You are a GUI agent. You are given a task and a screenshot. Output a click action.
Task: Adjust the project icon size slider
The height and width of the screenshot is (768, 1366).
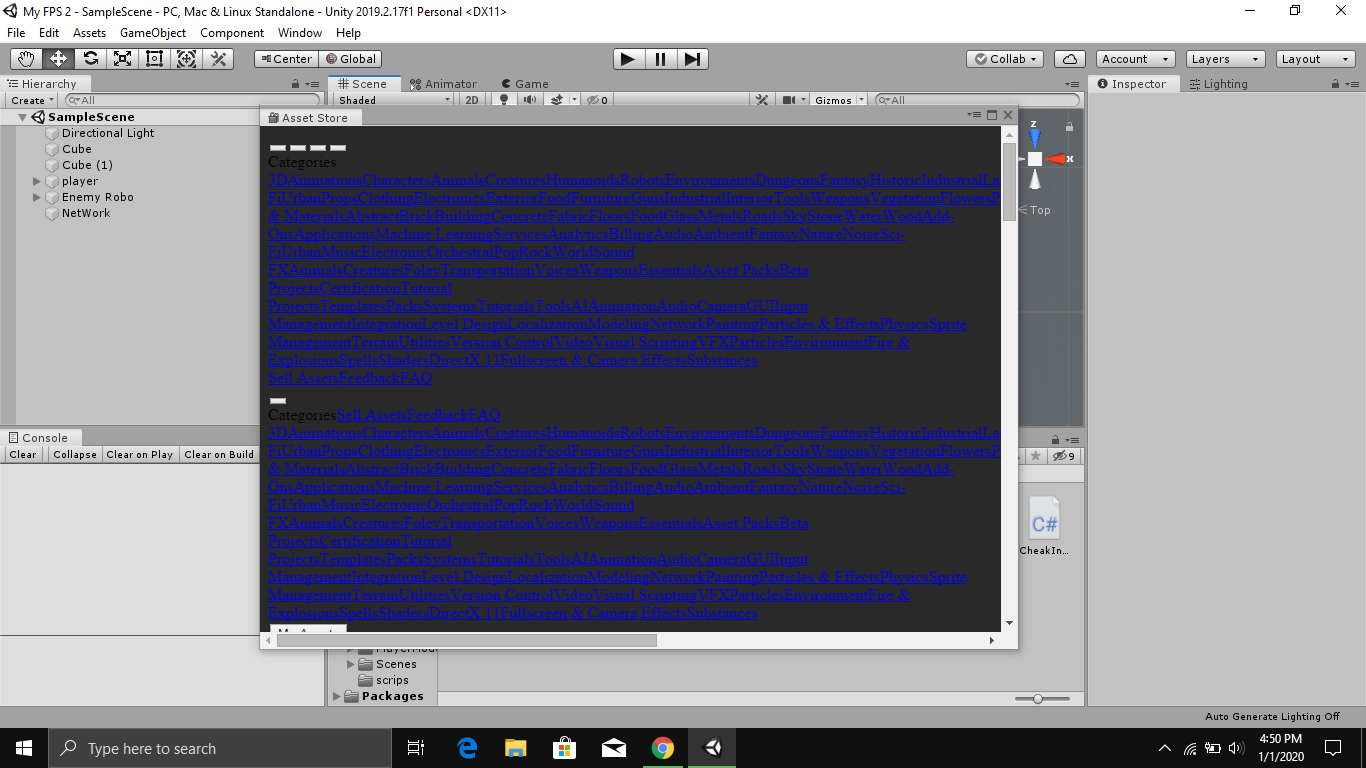coord(1042,698)
